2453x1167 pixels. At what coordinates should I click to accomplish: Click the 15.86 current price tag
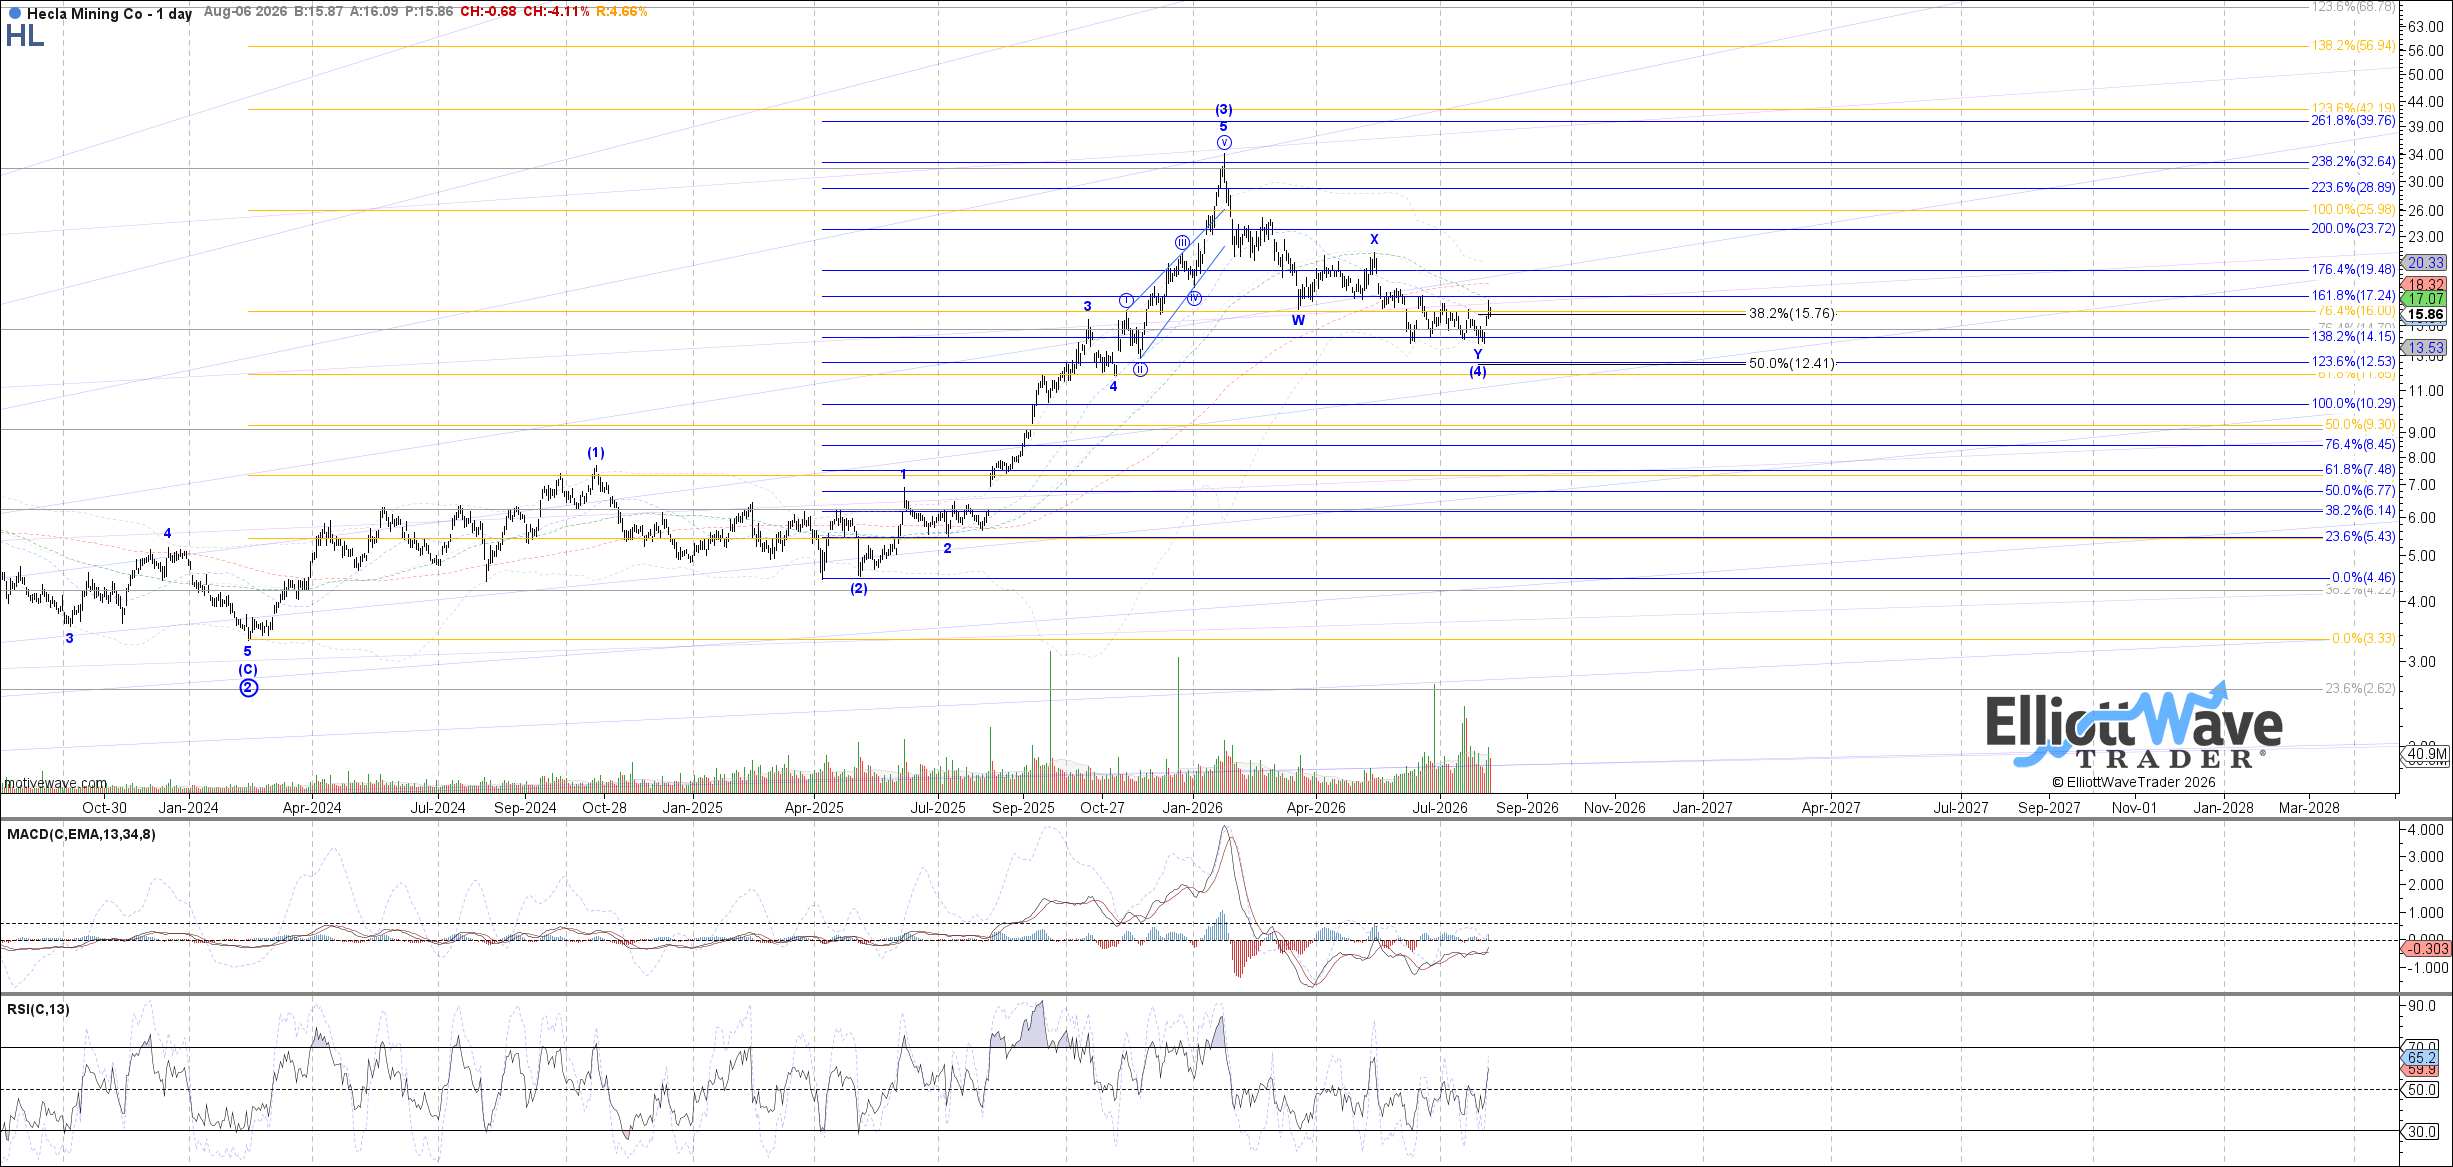[x=2426, y=314]
